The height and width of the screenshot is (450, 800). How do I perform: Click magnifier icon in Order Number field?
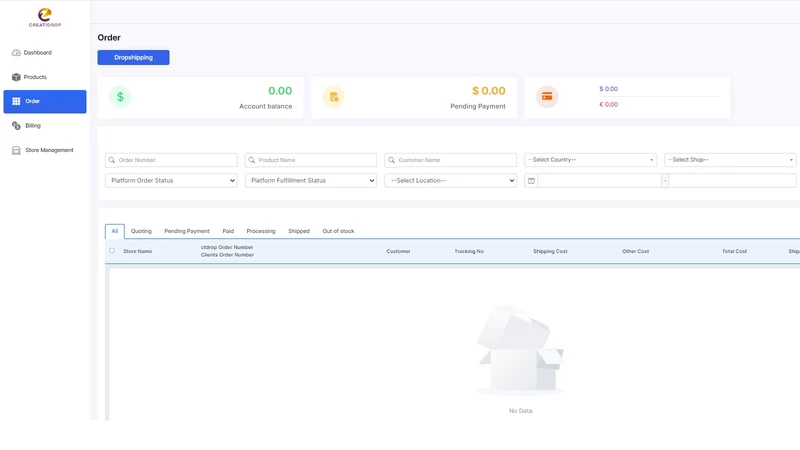coord(112,160)
